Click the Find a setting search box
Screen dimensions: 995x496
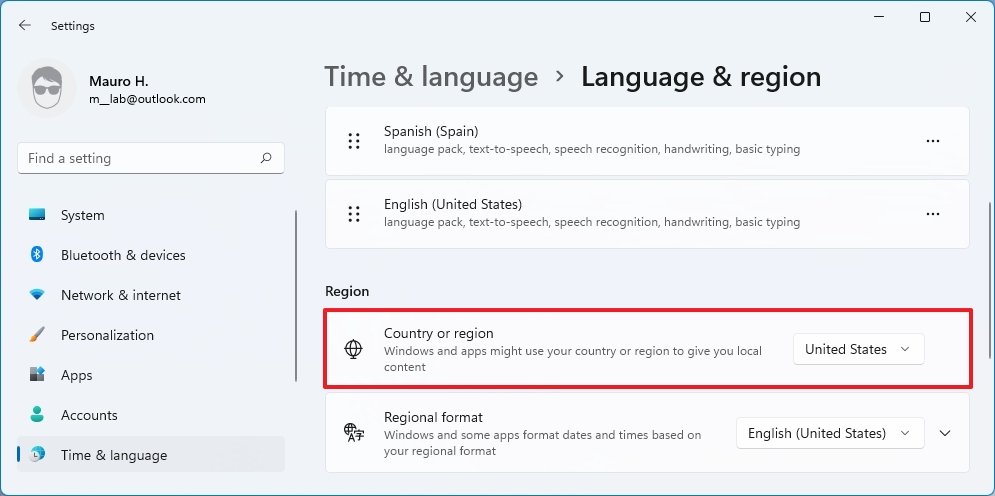pyautogui.click(x=140, y=158)
